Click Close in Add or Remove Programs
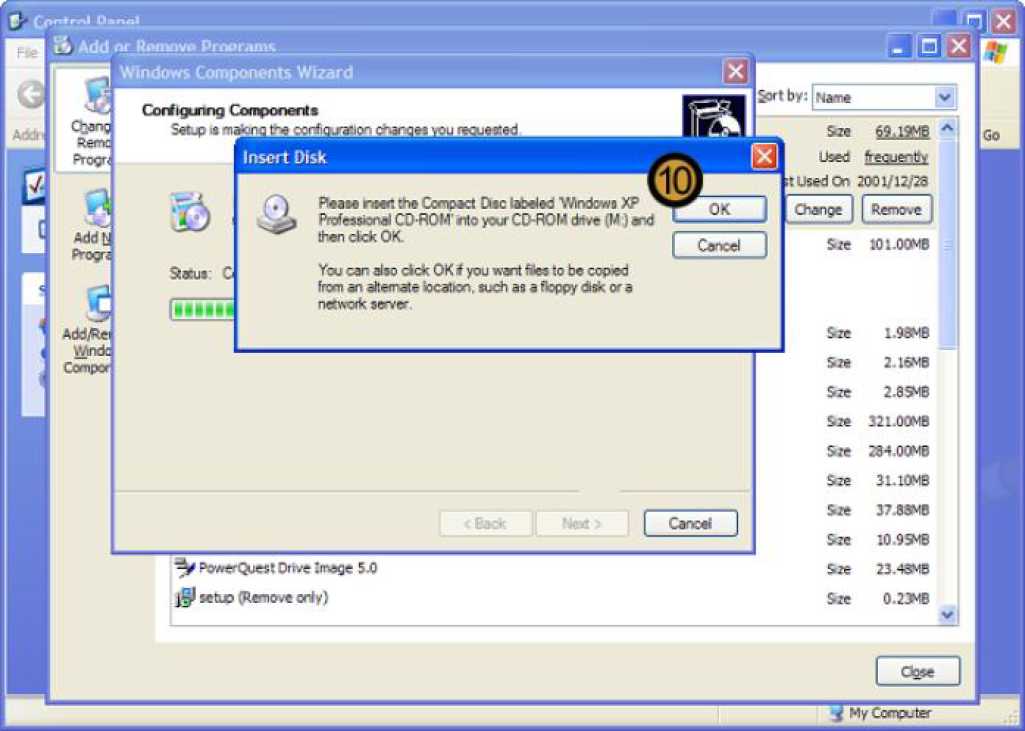Screen dimensions: 1025x731 coord(918,672)
